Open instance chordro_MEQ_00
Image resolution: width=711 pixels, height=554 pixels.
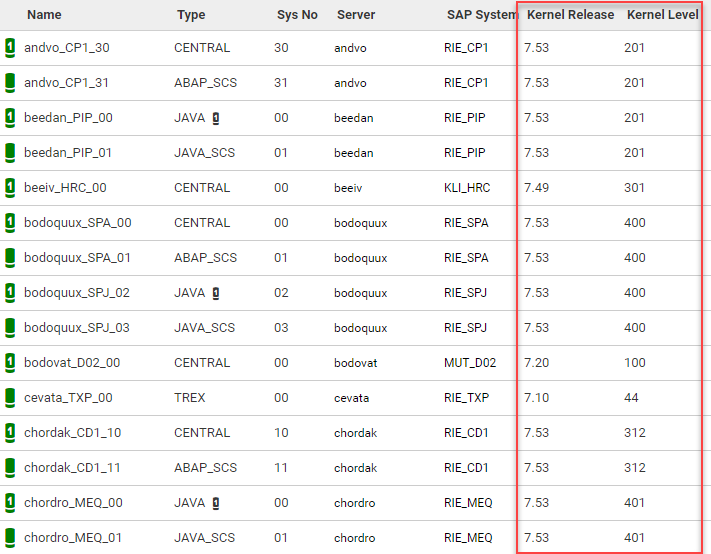[73, 502]
